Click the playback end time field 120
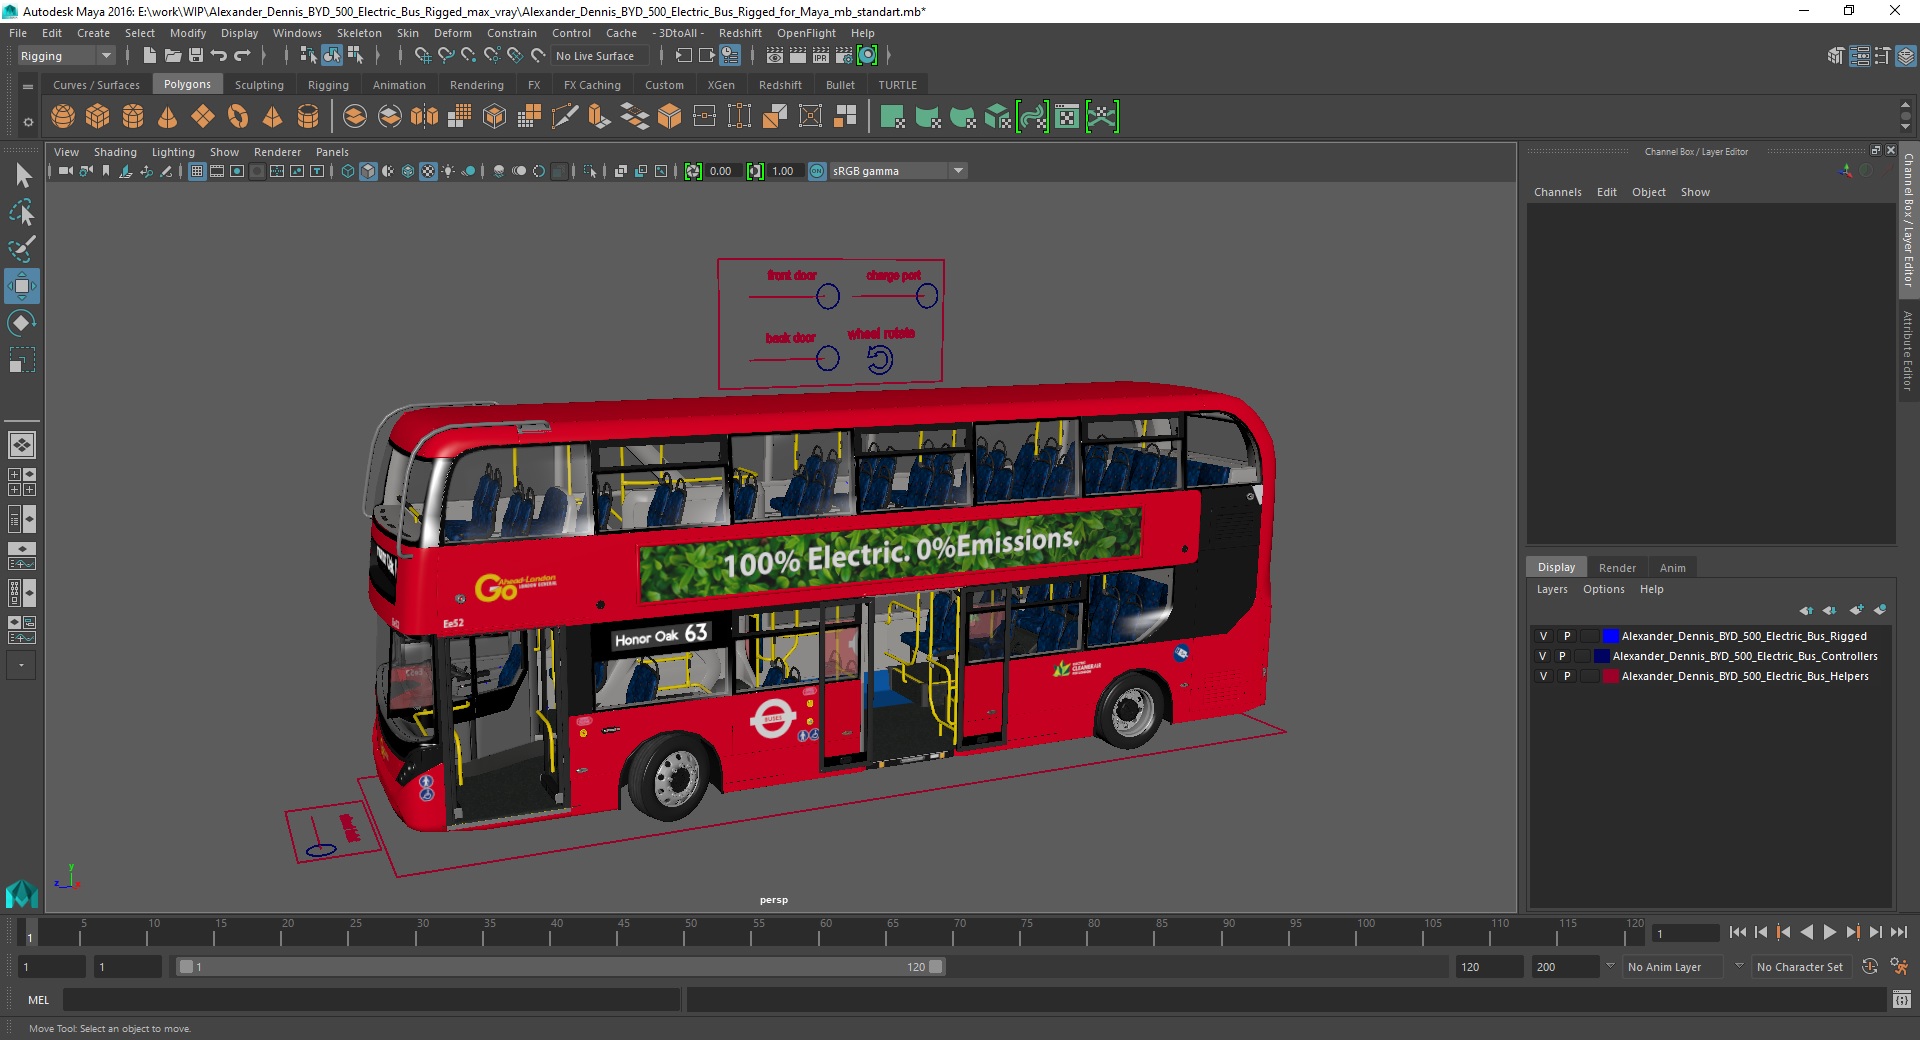The image size is (1920, 1040). (x=1488, y=967)
